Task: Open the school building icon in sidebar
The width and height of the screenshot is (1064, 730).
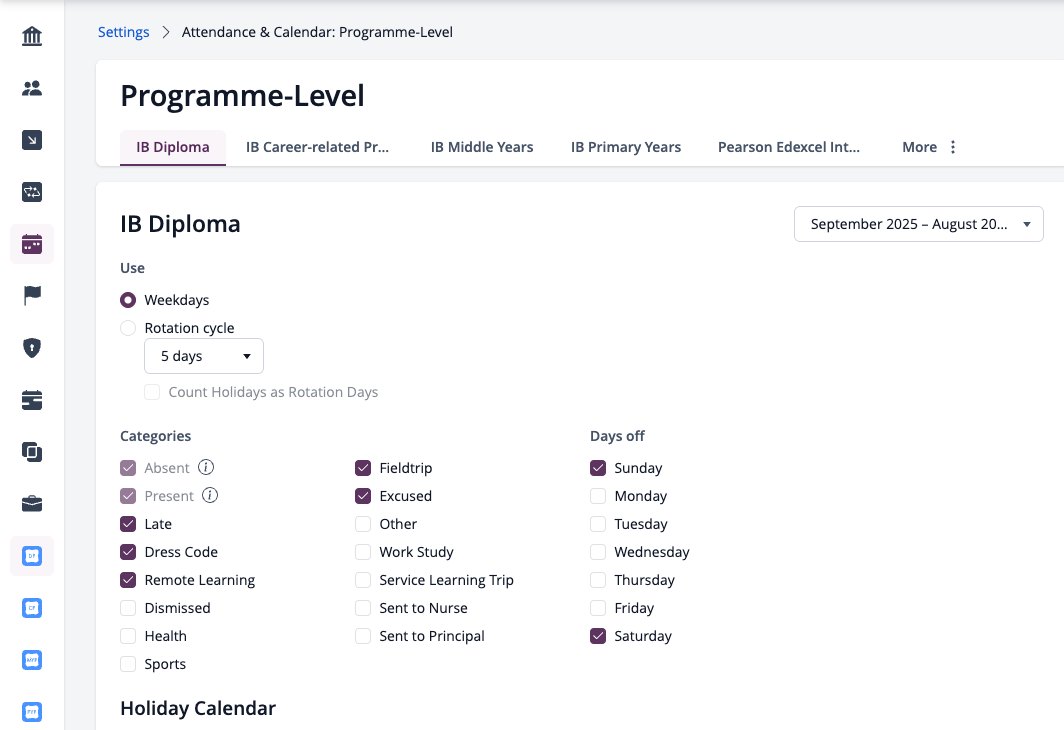Action: [x=32, y=36]
